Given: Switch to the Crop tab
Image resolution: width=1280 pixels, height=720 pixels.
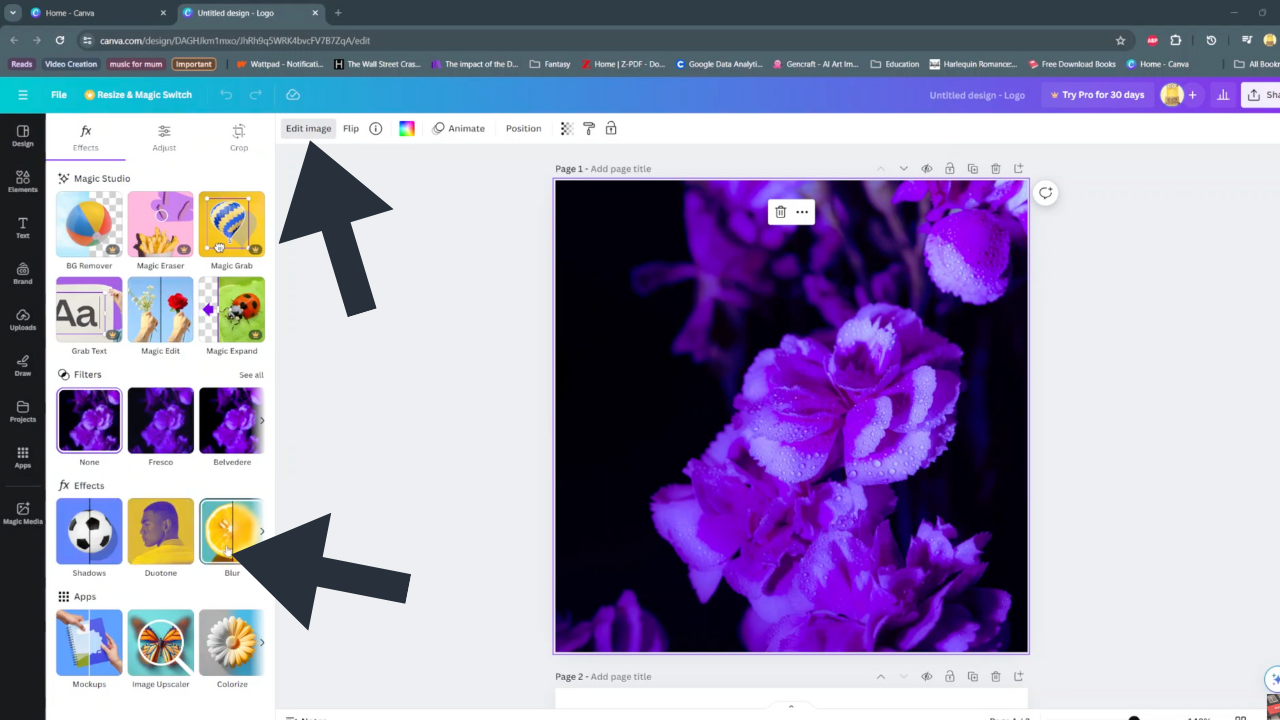Looking at the screenshot, I should 239,138.
